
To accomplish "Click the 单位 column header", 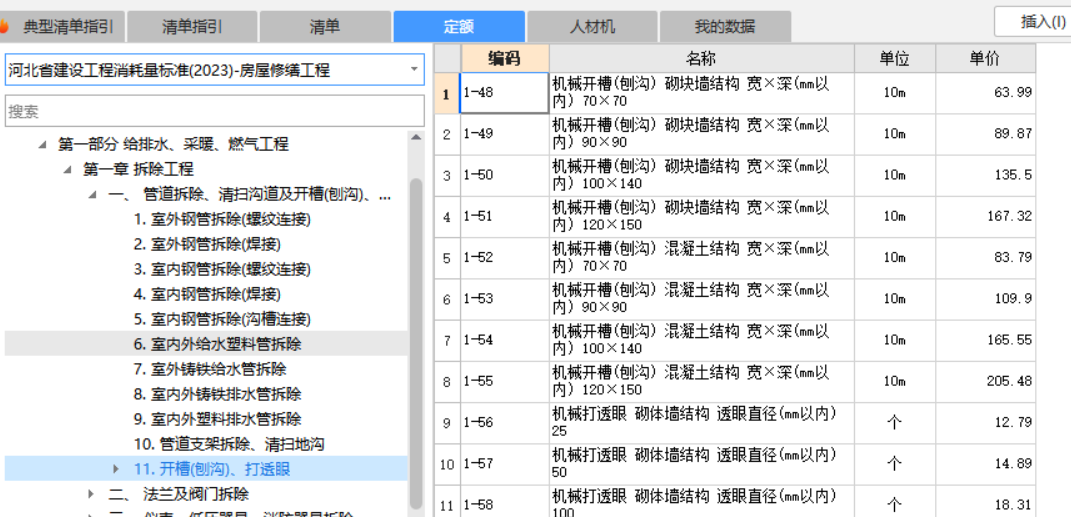I will coord(894,59).
